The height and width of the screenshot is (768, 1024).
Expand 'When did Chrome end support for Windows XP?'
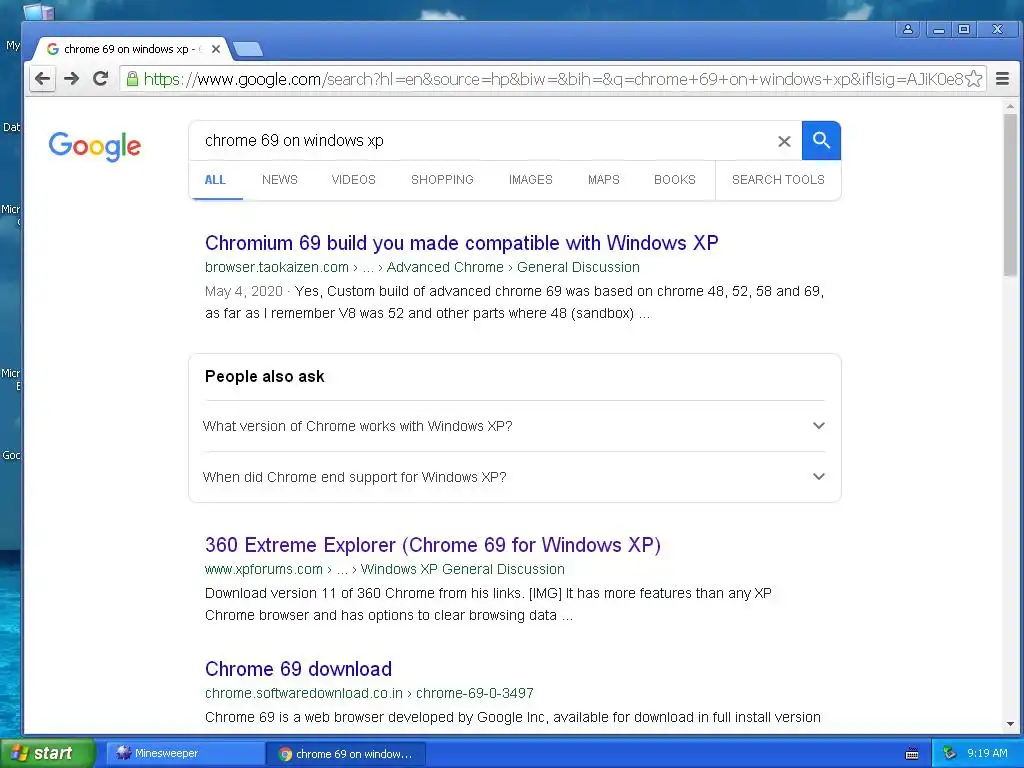coord(514,477)
